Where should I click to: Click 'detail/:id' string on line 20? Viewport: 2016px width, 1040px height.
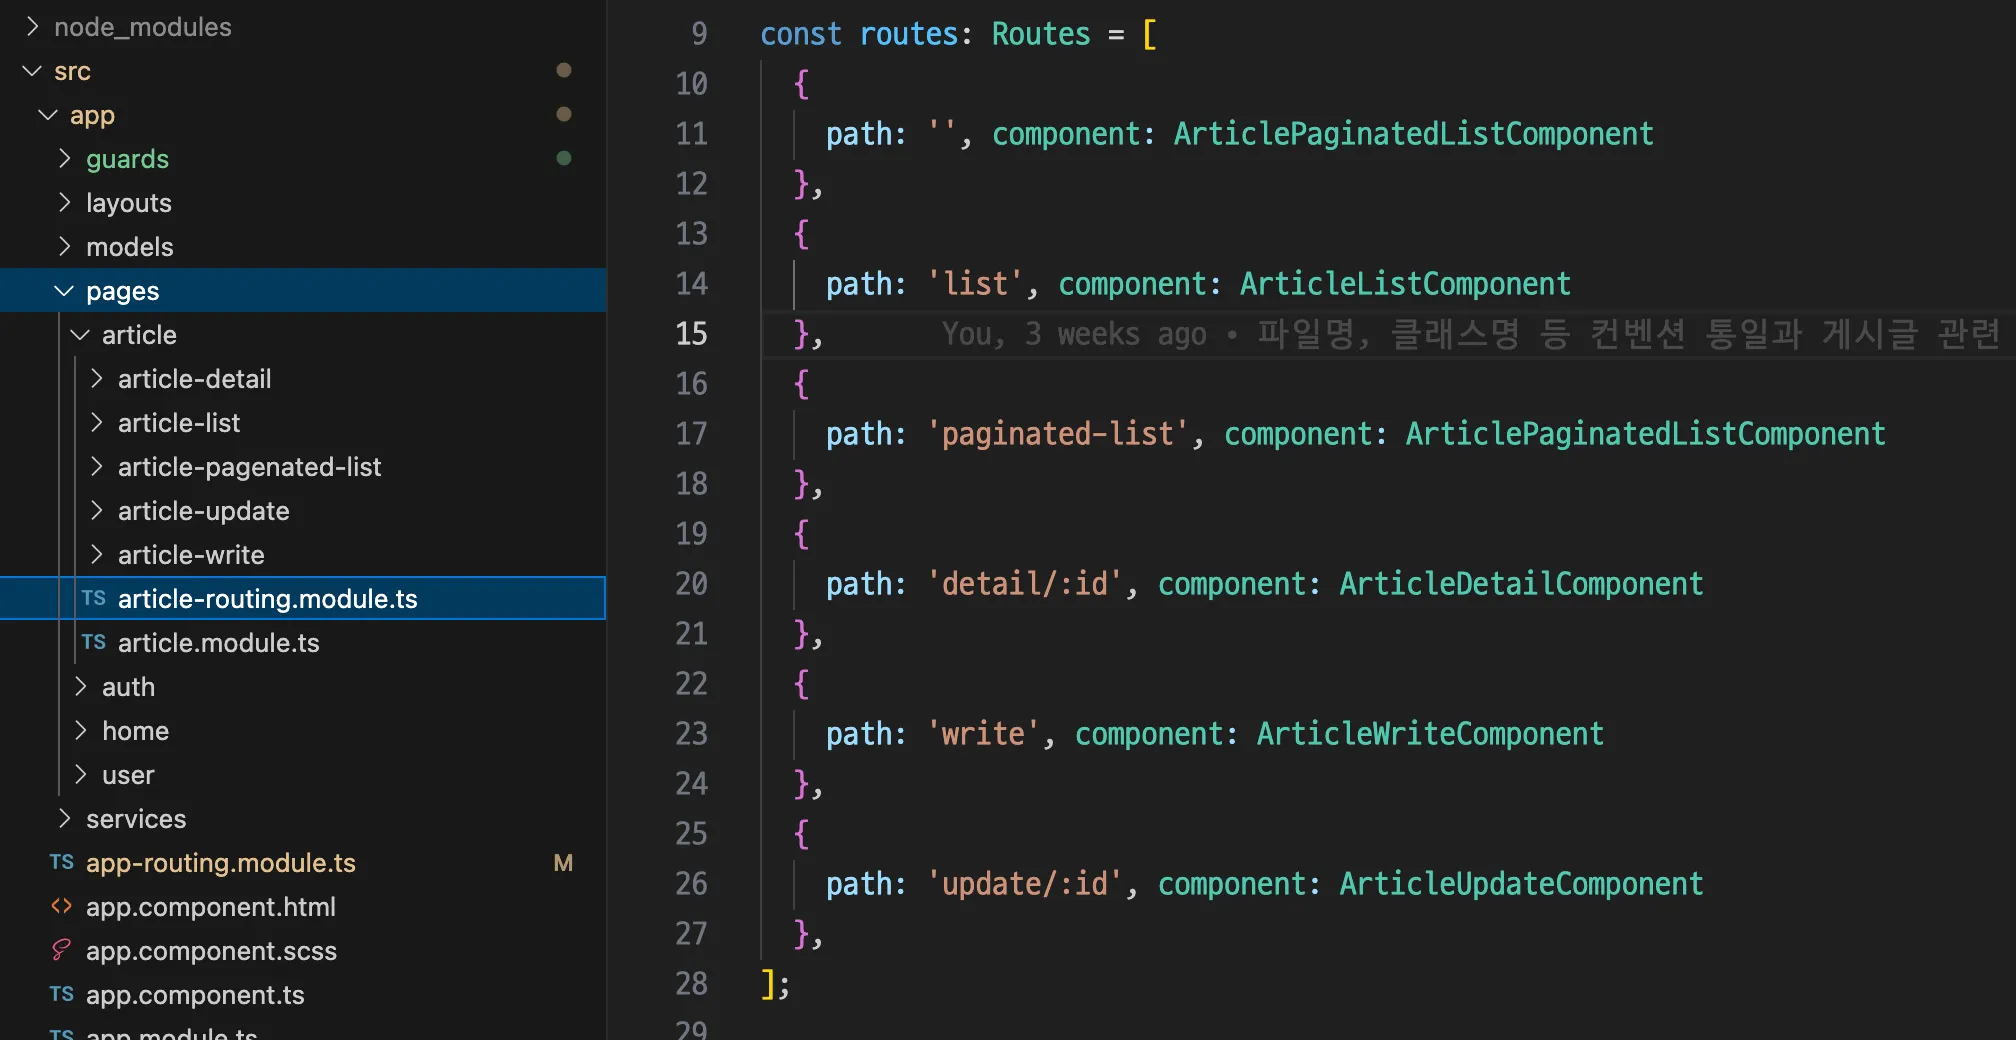click(1025, 584)
